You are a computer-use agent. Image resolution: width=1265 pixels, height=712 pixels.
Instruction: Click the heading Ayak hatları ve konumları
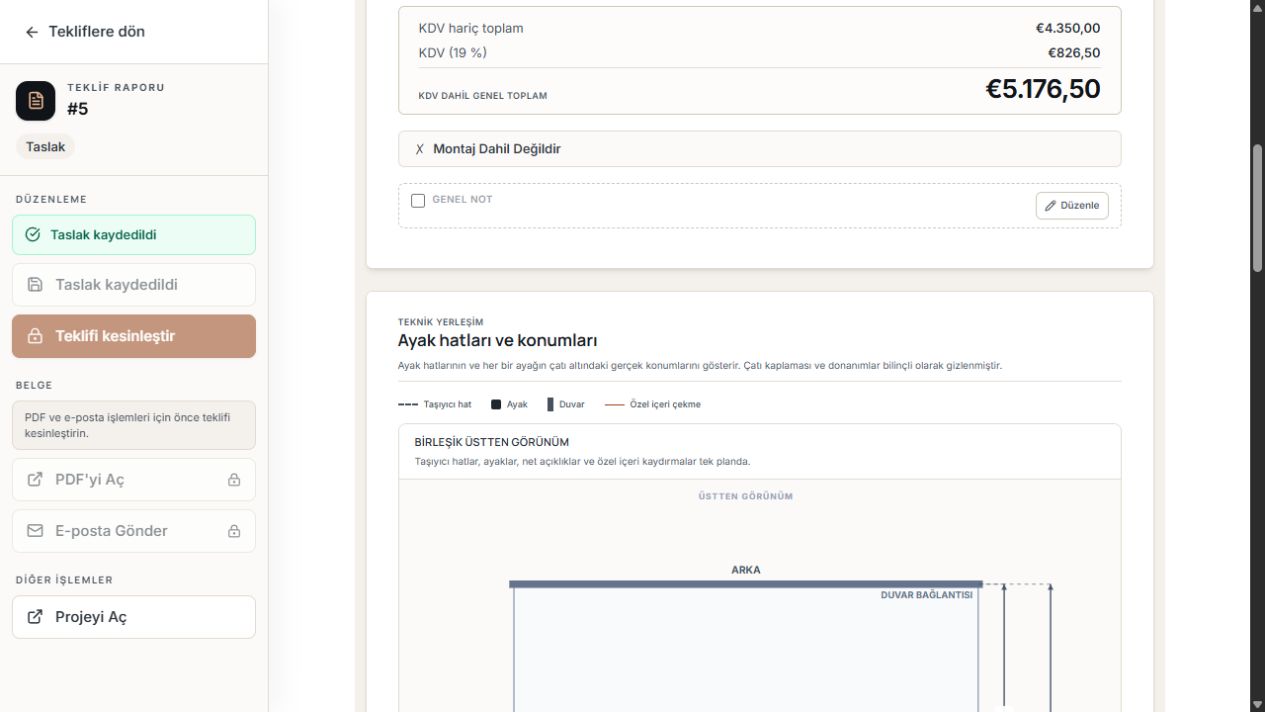click(498, 340)
